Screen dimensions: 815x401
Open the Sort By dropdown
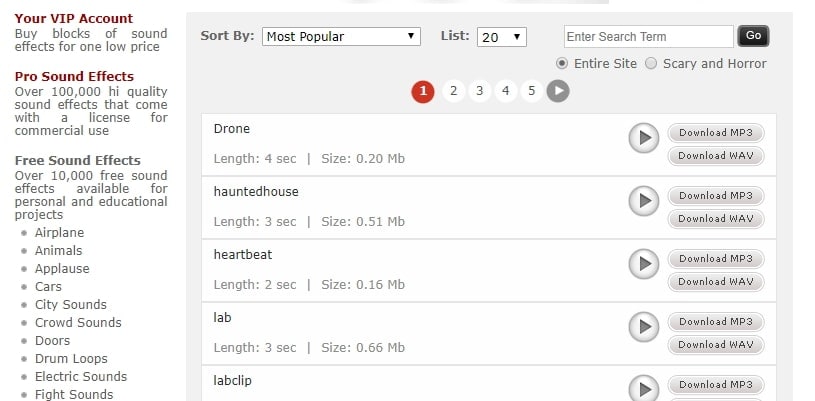[x=342, y=37]
